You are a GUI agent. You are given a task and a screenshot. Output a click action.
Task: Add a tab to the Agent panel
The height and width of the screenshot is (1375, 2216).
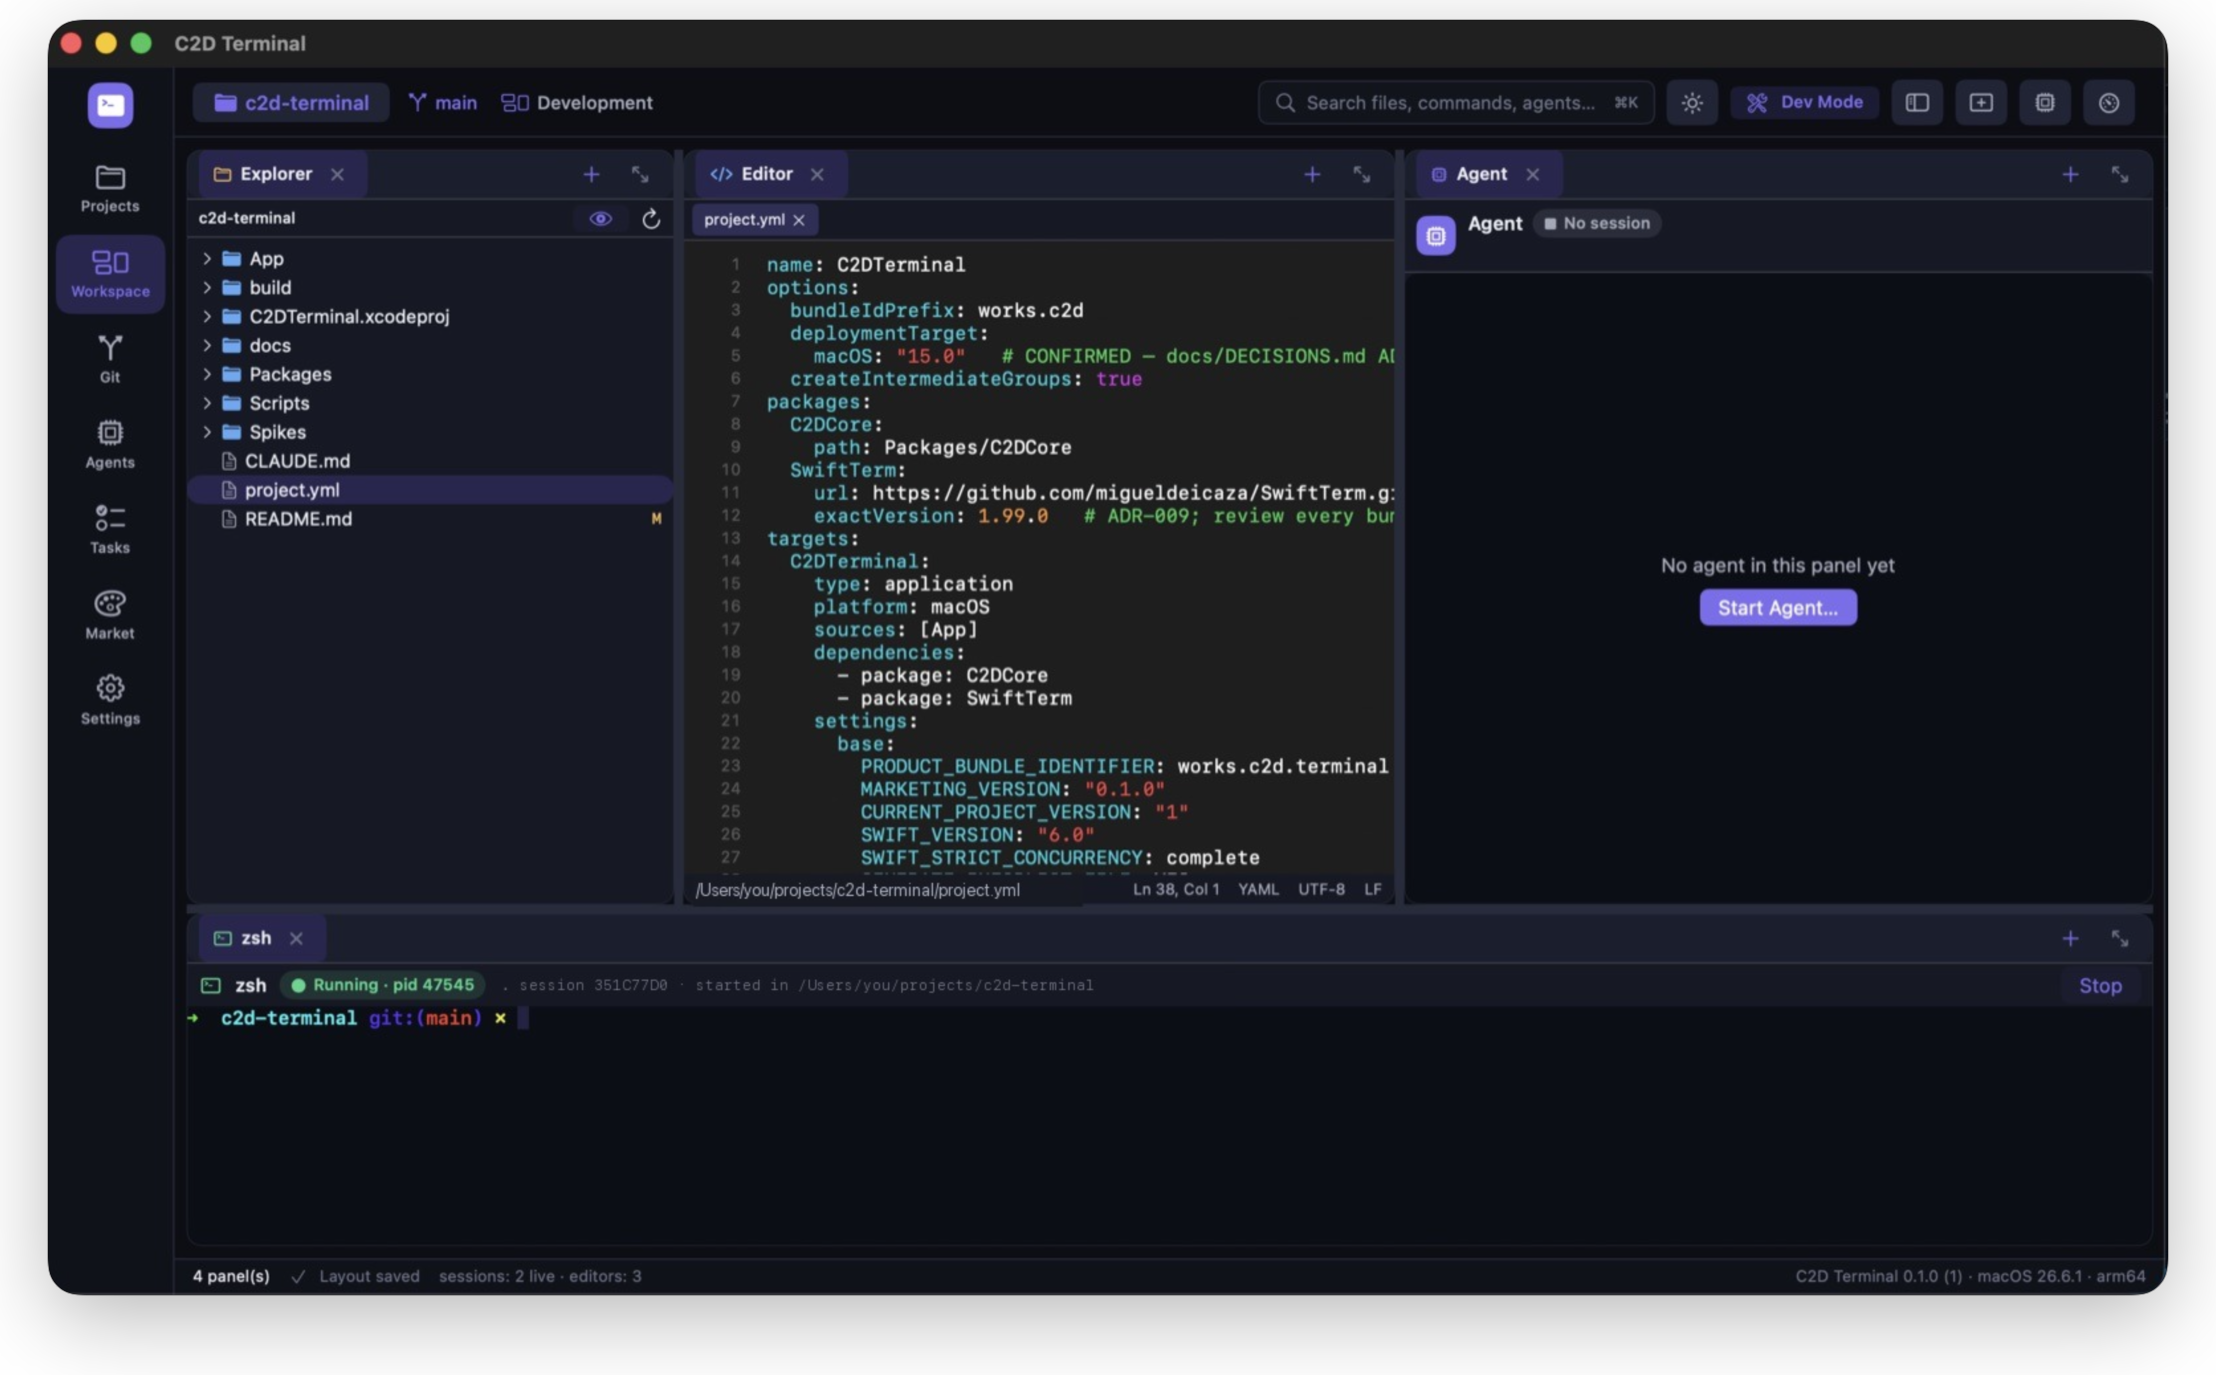point(2070,174)
